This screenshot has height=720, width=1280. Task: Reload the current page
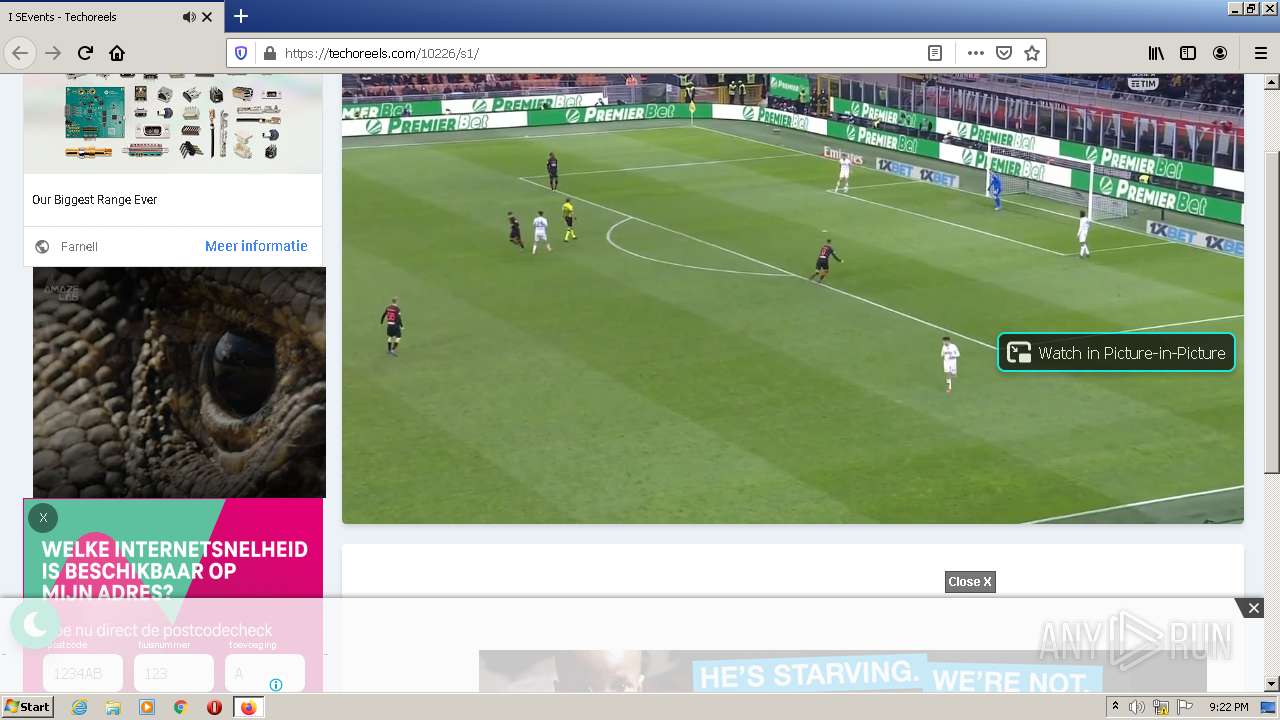coord(86,53)
